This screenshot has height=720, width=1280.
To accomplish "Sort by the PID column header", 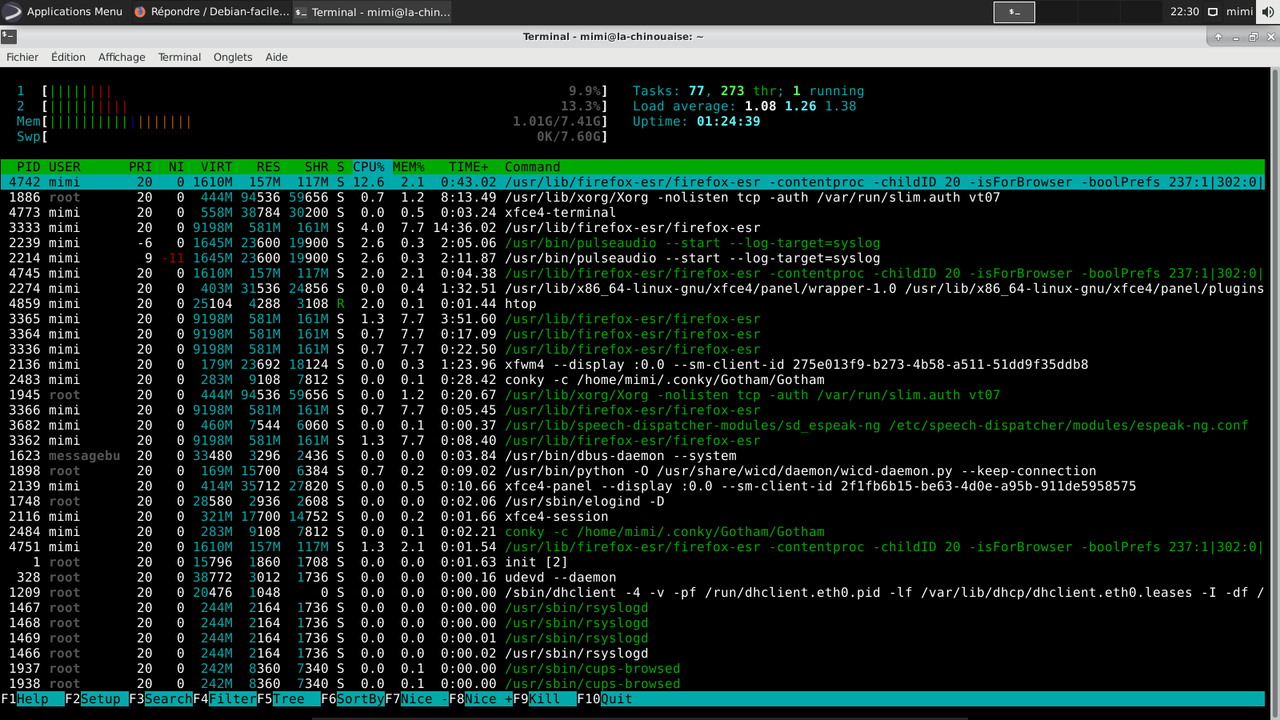I will point(29,167).
